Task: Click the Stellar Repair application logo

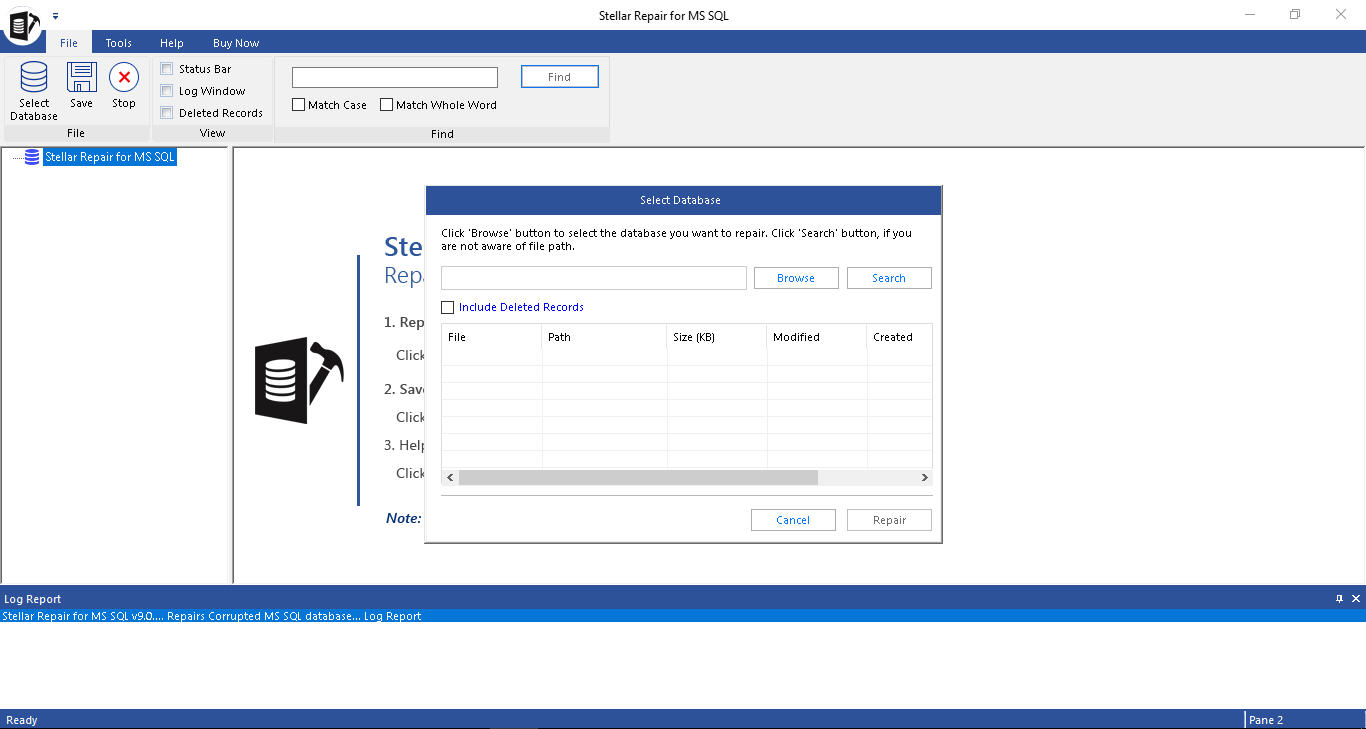Action: (22, 24)
